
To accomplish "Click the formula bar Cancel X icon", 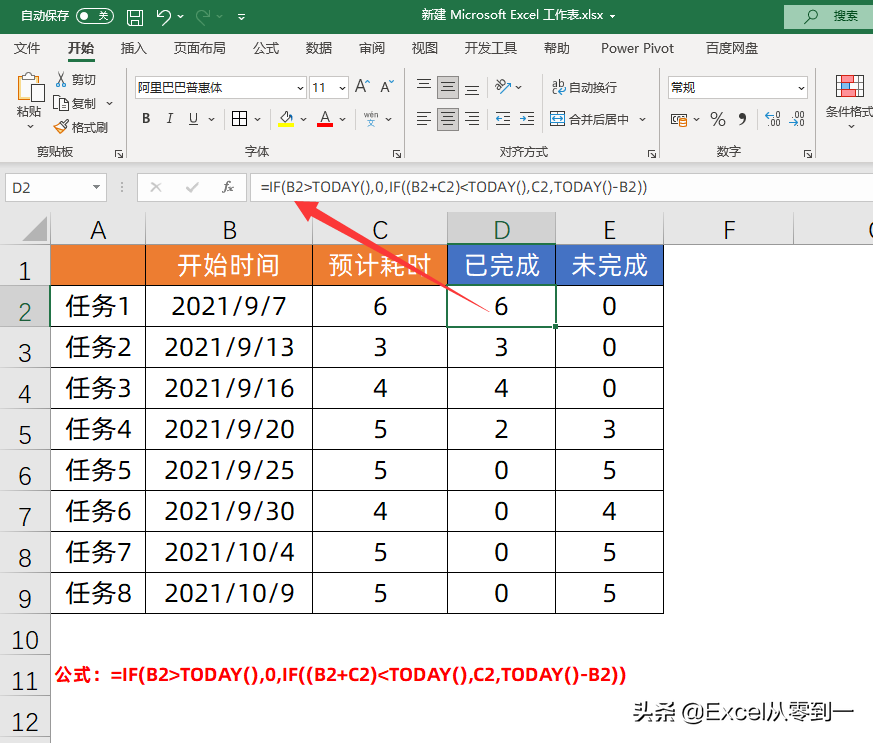I will (x=156, y=188).
